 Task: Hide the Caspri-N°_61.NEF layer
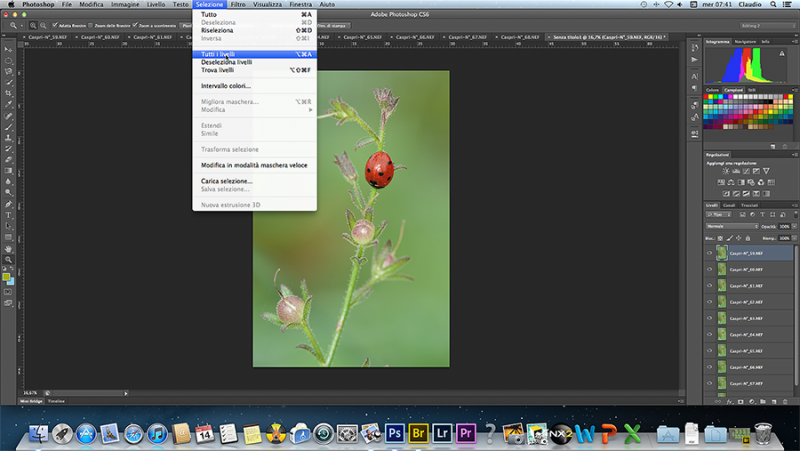tap(709, 286)
